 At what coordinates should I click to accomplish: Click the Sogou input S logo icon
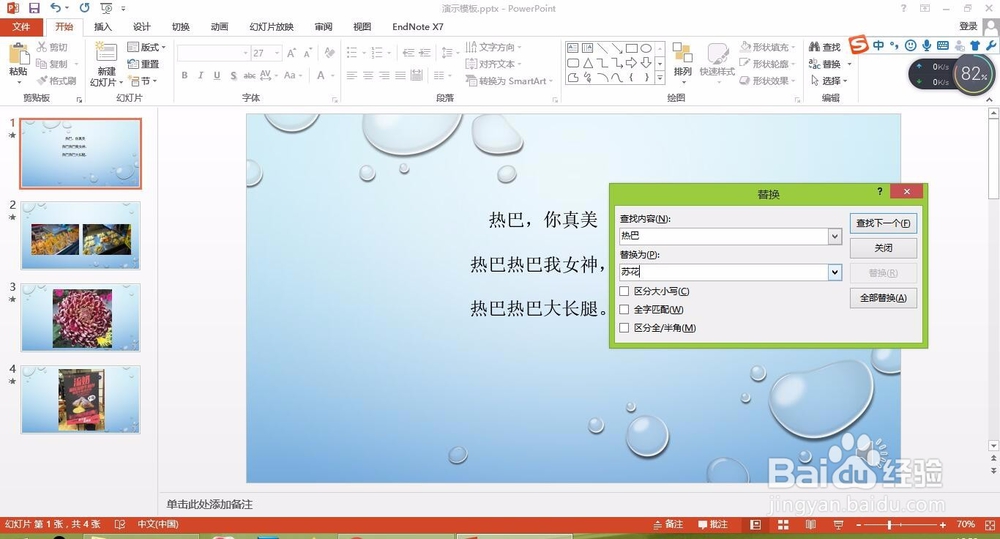(858, 45)
